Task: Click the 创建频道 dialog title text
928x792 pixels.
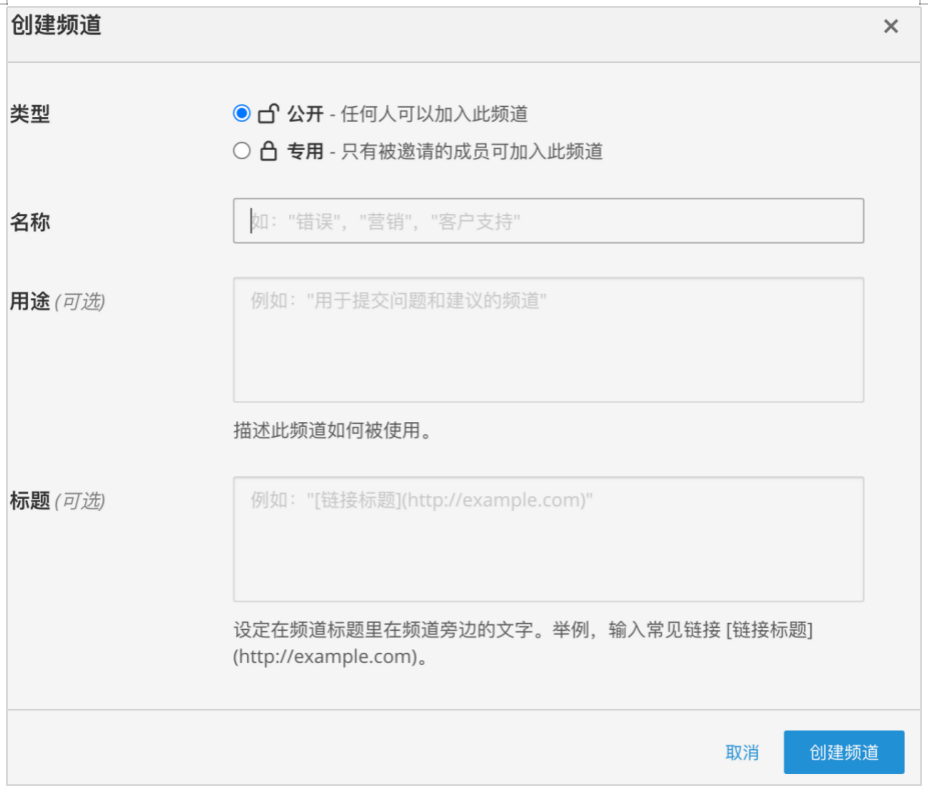Action: (56, 26)
